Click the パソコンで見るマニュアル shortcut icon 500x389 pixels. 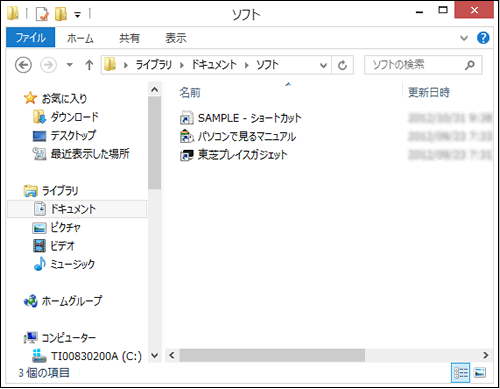[x=187, y=136]
